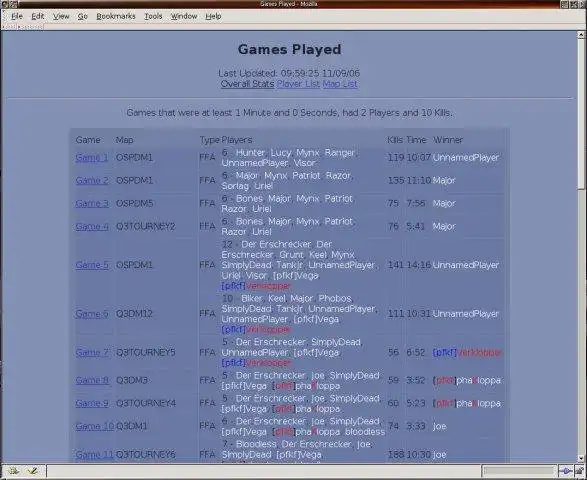Follow the Overall Stats link
The image size is (587, 480).
247,84
